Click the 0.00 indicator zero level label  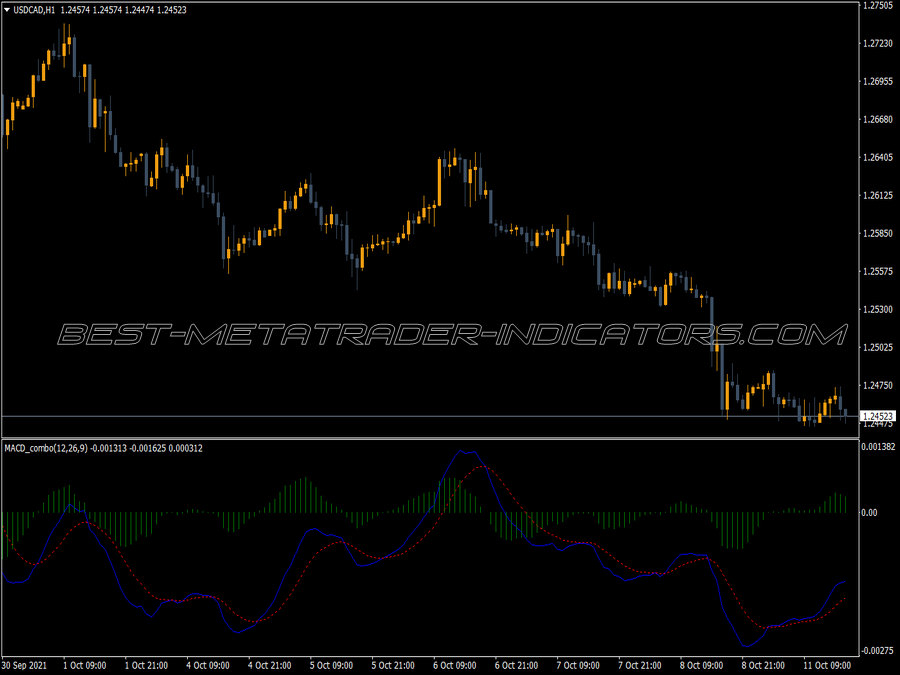point(870,512)
